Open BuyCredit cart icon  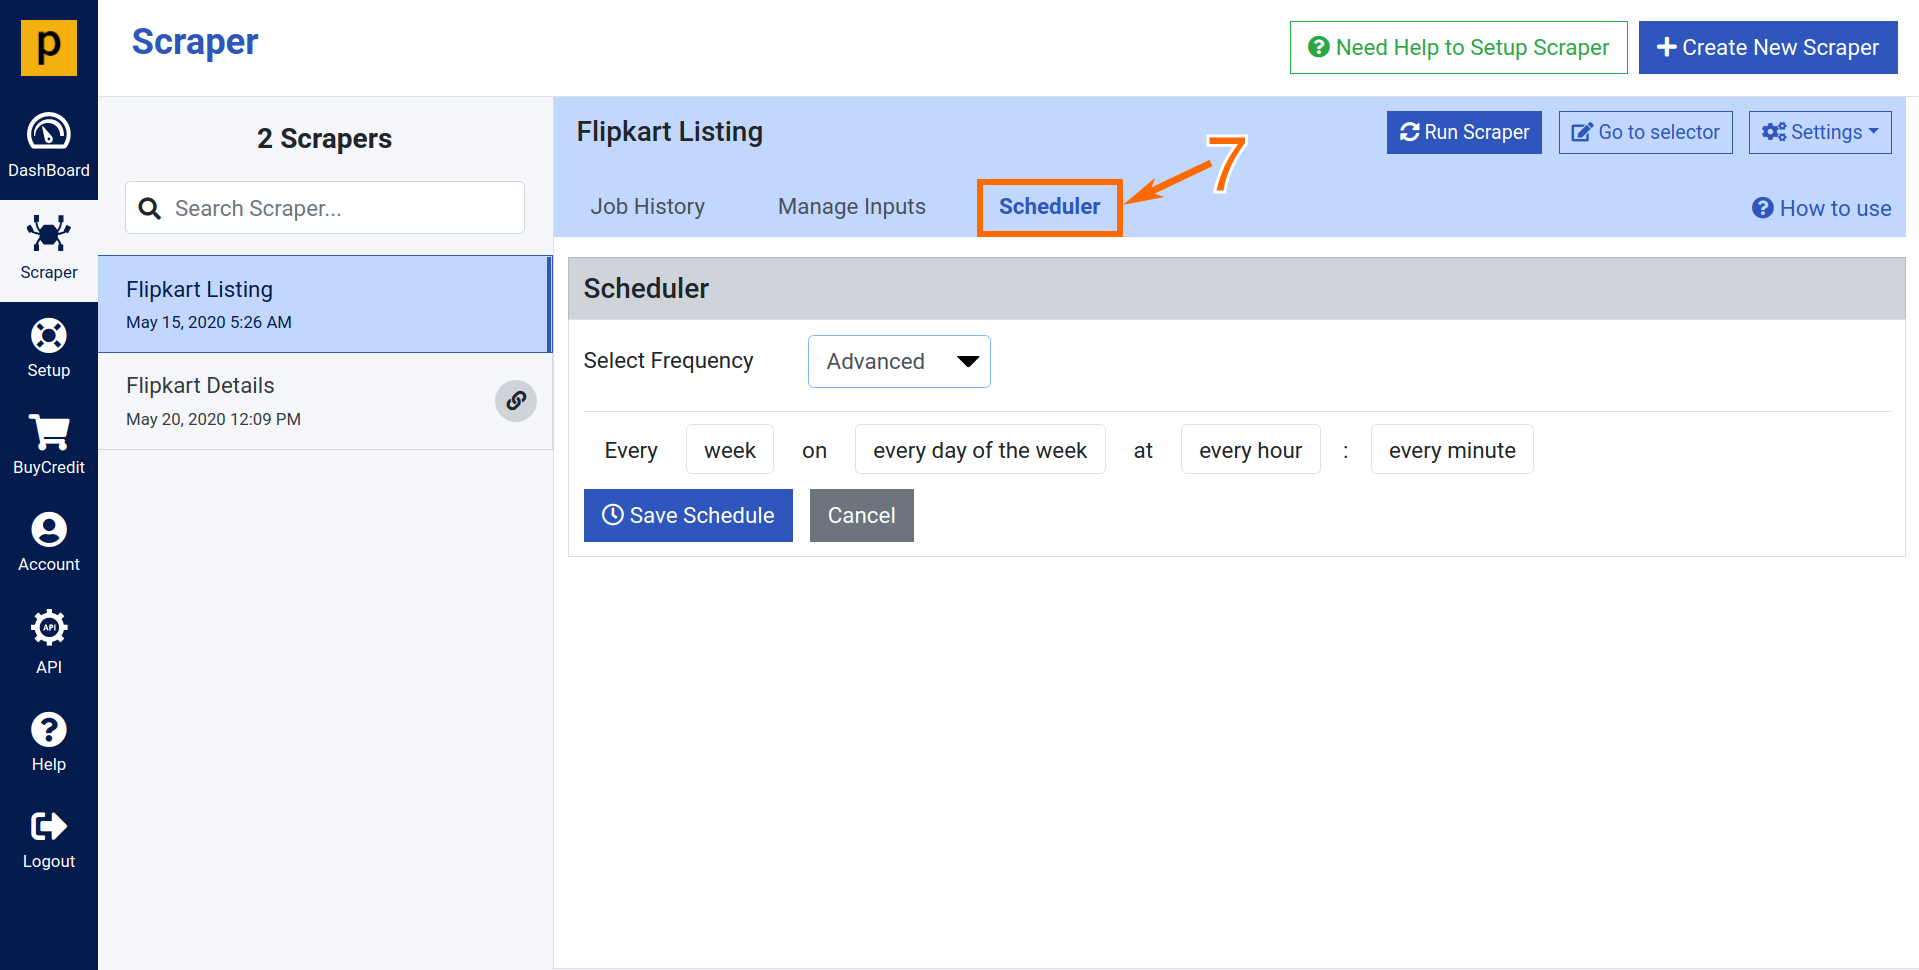tap(48, 433)
